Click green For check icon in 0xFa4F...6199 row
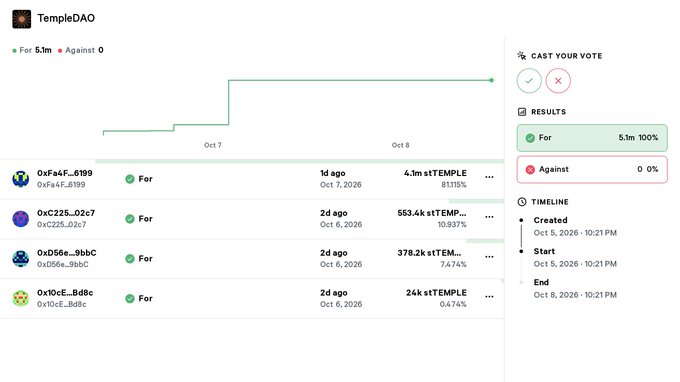The height and width of the screenshot is (382, 680). (x=130, y=179)
